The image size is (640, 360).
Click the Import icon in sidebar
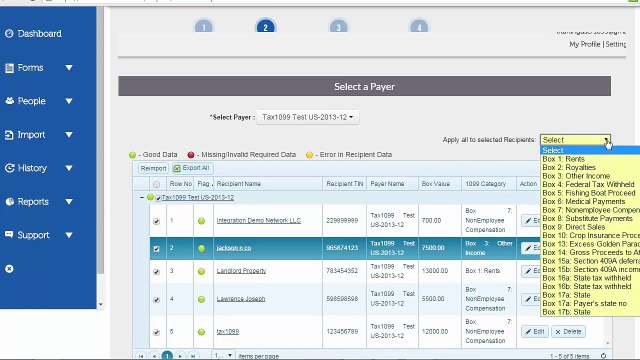[9, 135]
